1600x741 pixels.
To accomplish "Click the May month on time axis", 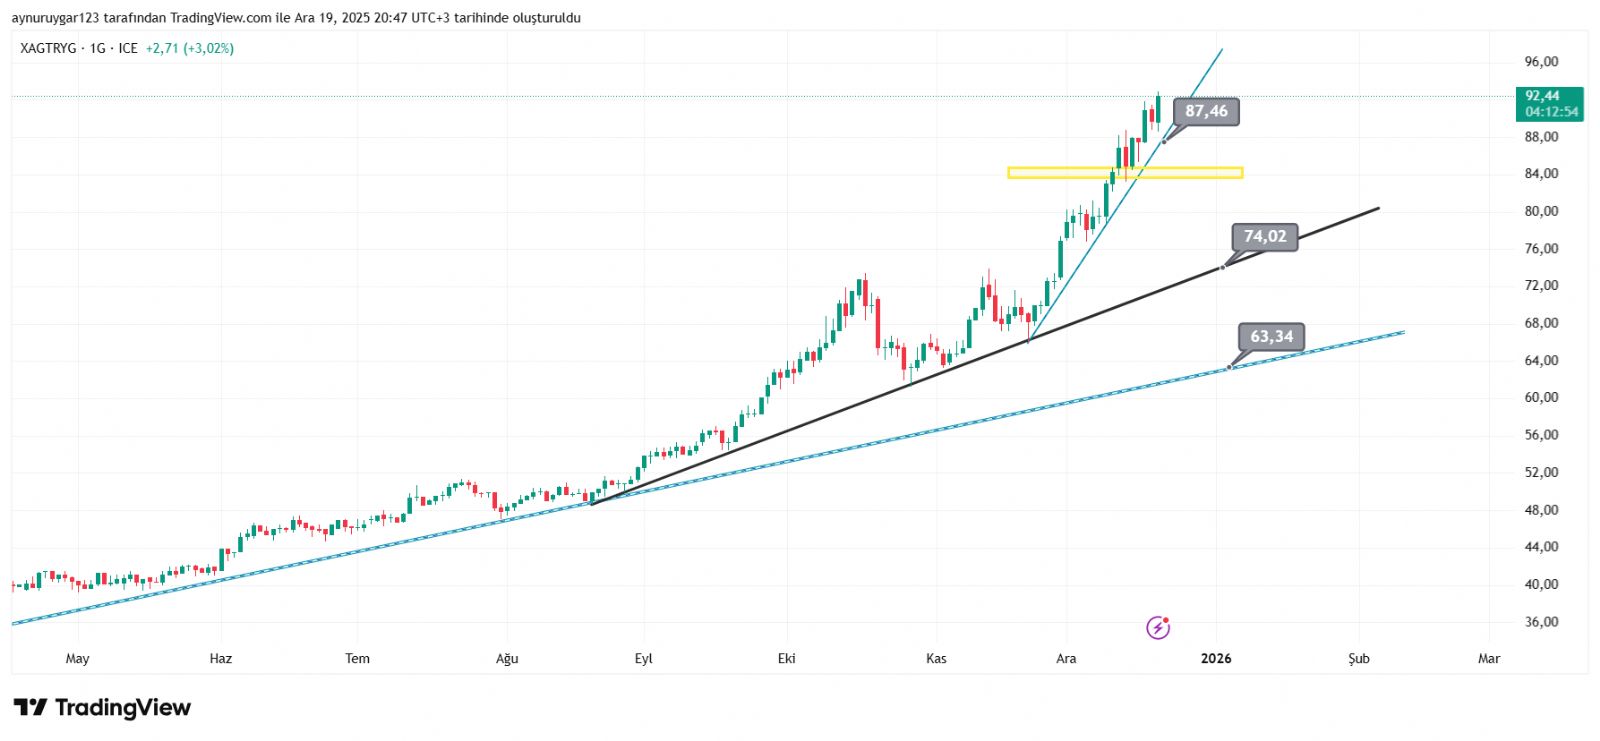I will click(77, 658).
